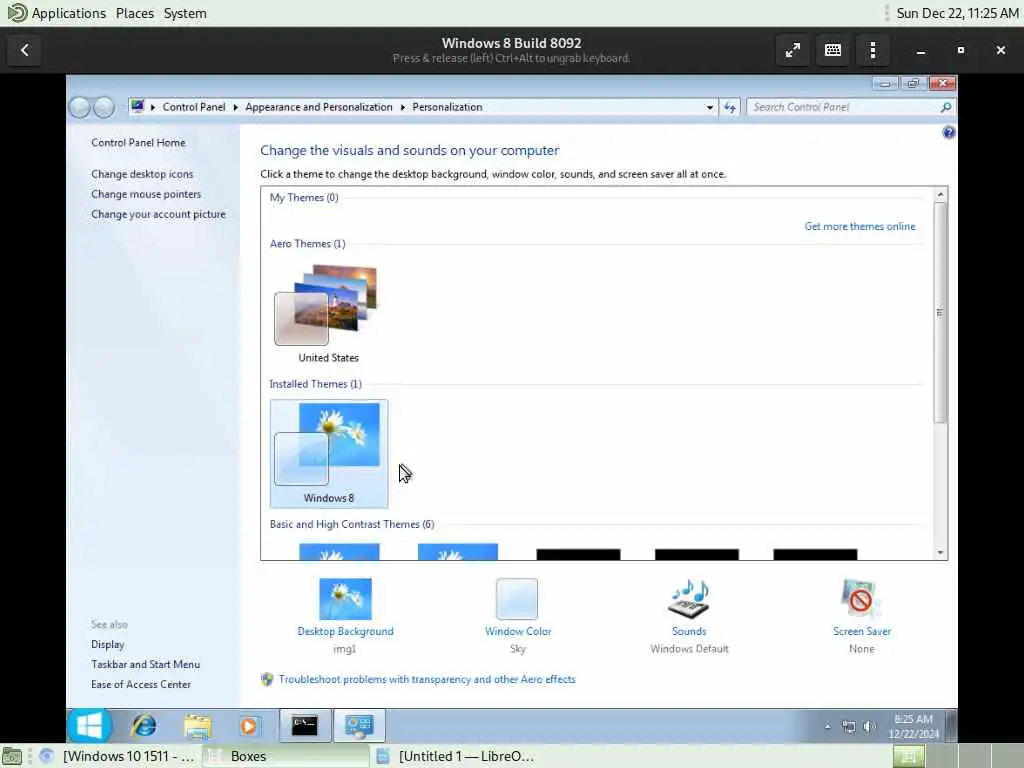Open the Display link
Image resolution: width=1024 pixels, height=768 pixels.
click(x=108, y=645)
